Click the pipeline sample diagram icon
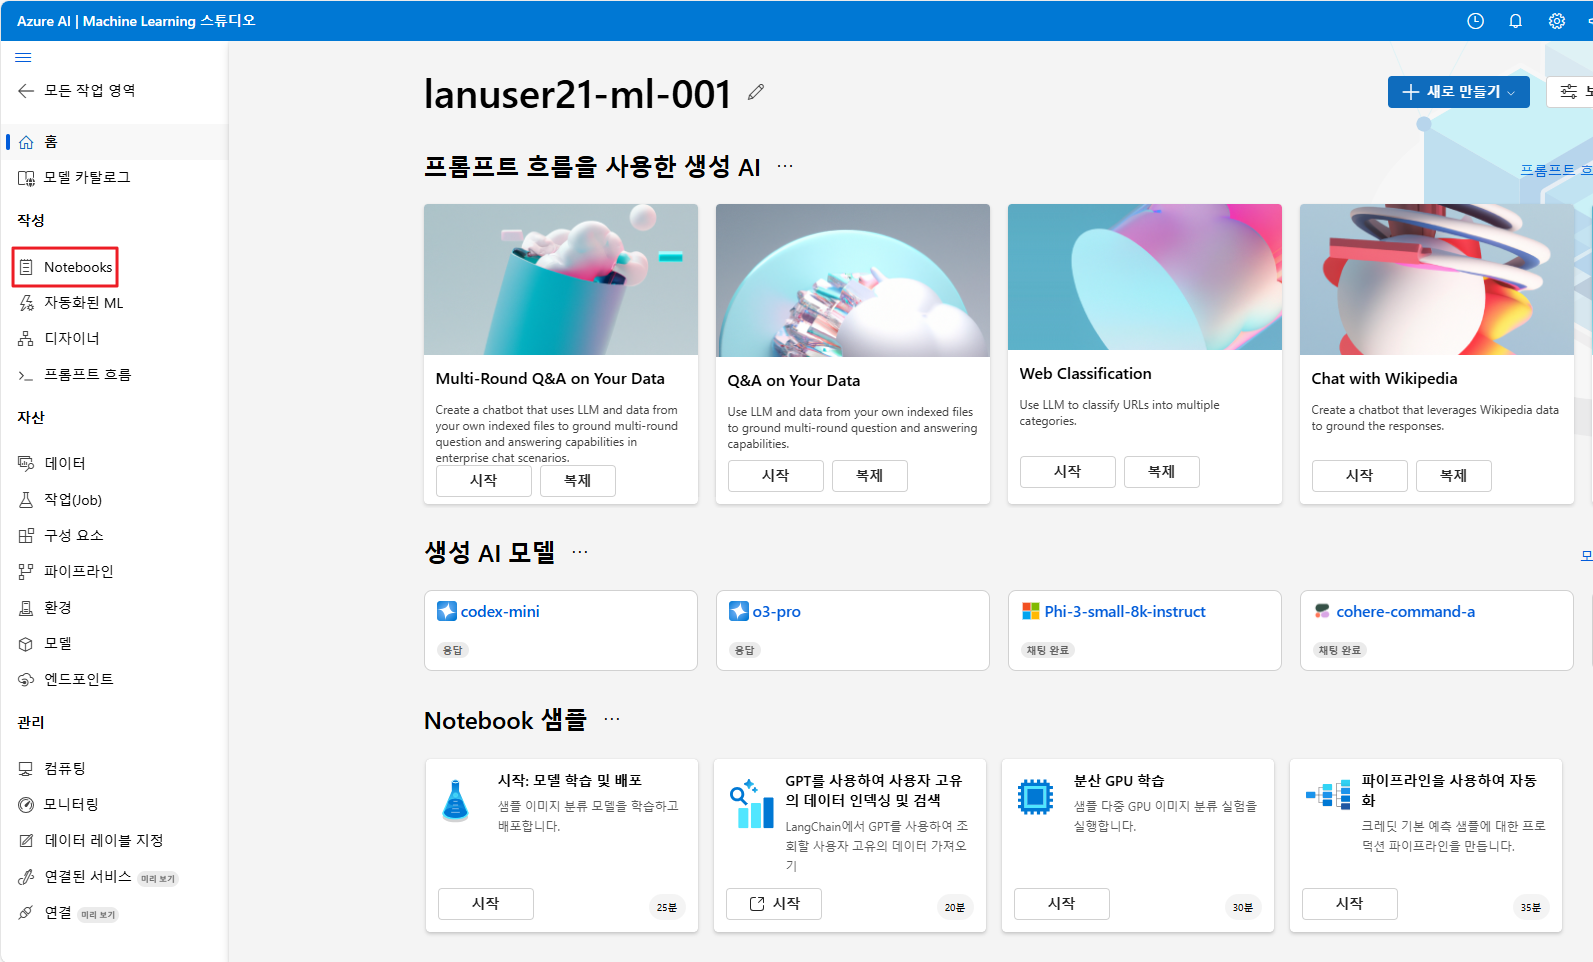 tap(1328, 795)
